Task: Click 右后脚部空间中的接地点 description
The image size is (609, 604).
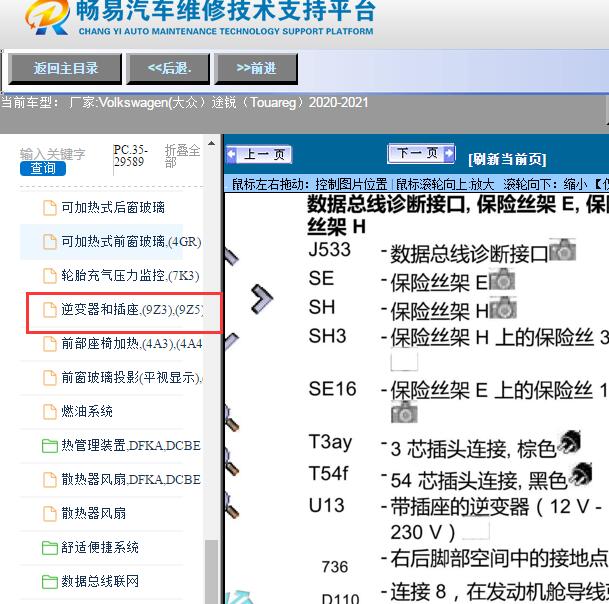Action: (499, 559)
